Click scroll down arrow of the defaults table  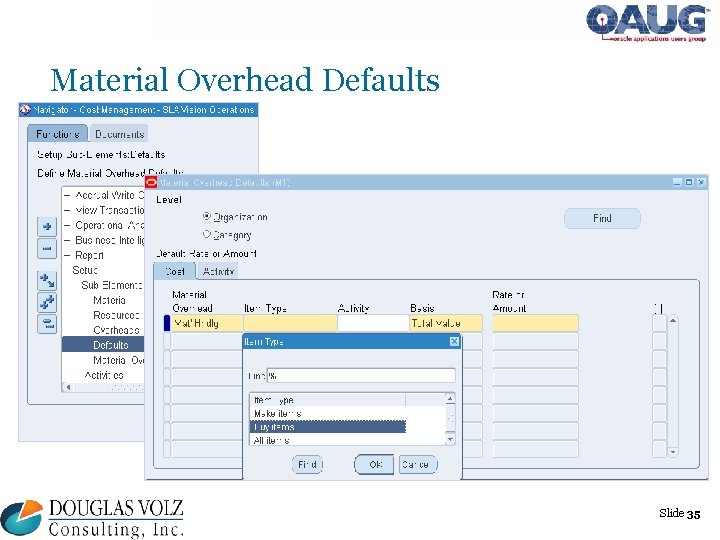point(673,452)
